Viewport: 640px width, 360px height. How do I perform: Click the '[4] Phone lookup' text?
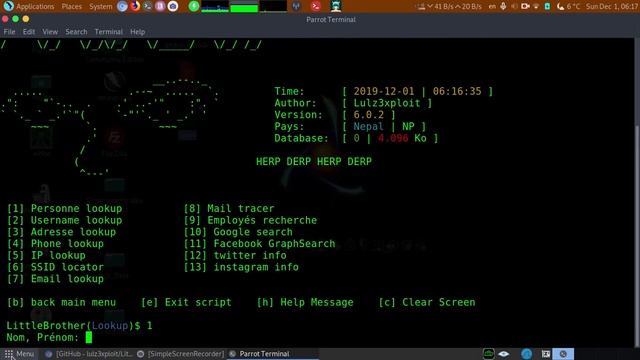coord(55,244)
